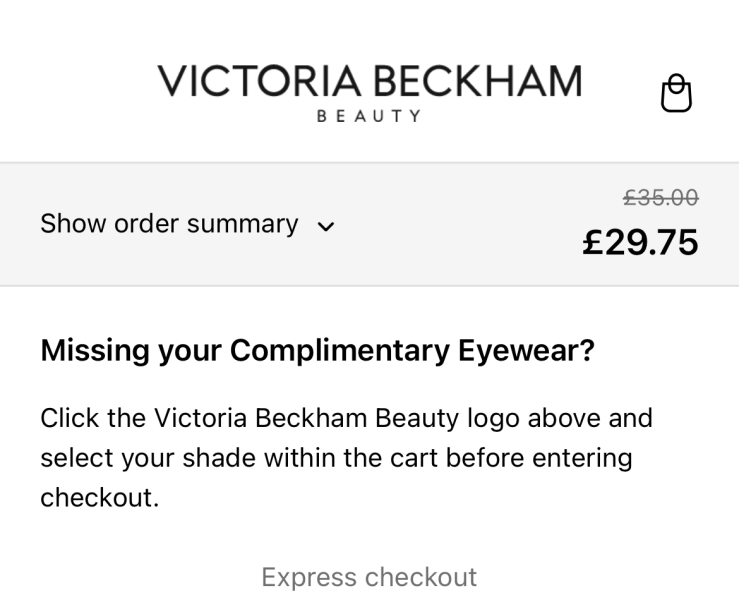Image resolution: width=739 pixels, height=600 pixels.
Task: Click the crossed-out £35.00 original price
Action: [x=660, y=198]
